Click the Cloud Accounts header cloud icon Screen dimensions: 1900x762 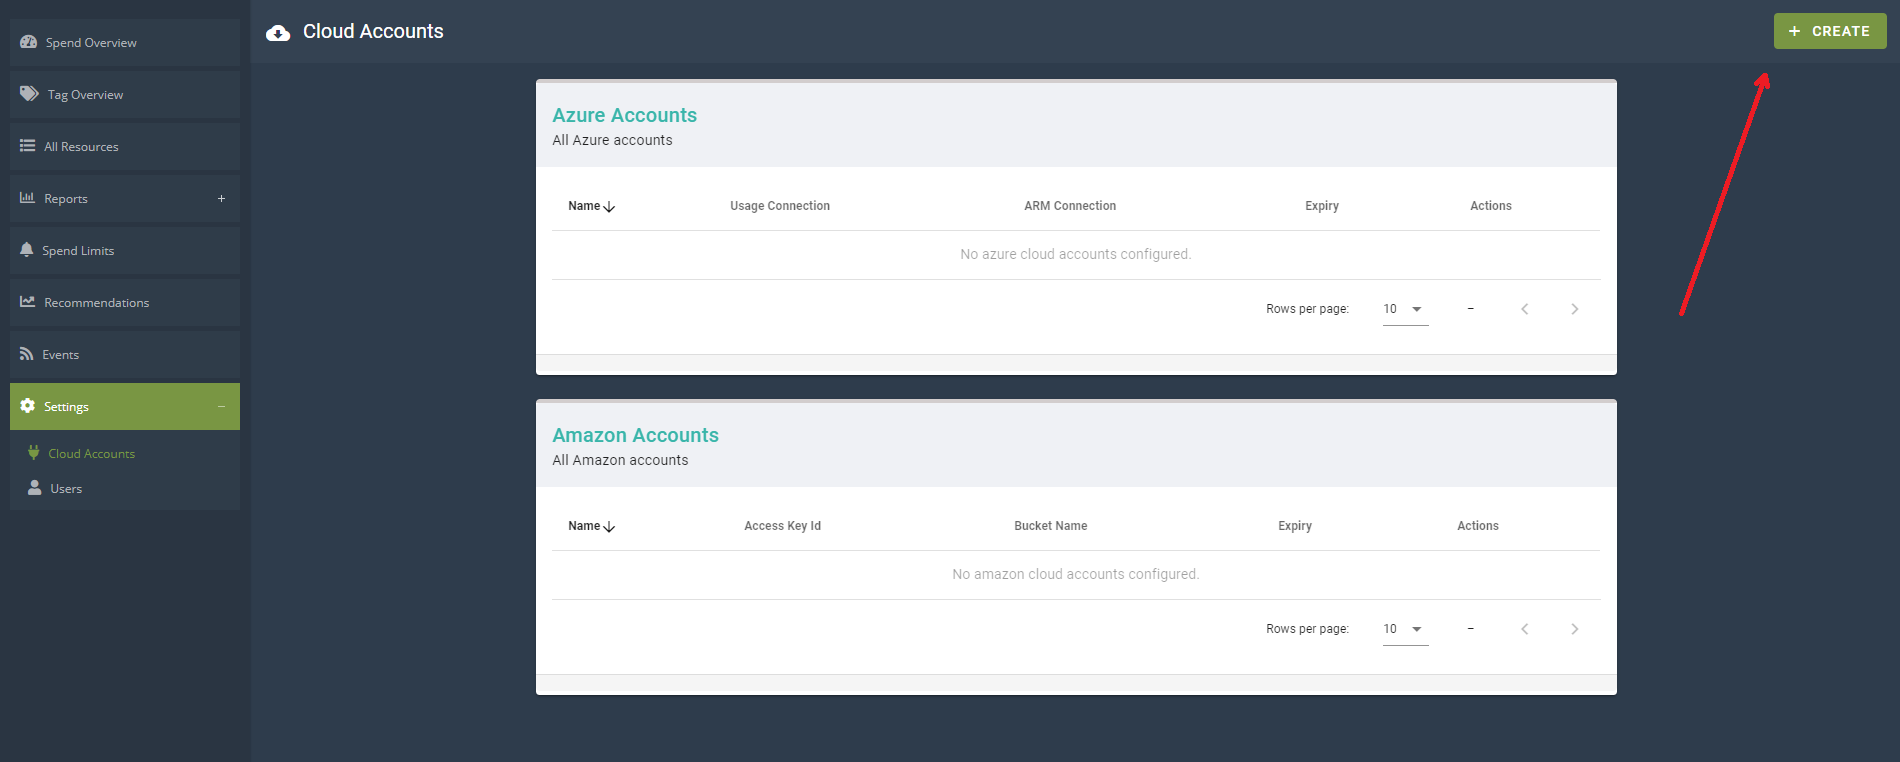click(x=278, y=33)
